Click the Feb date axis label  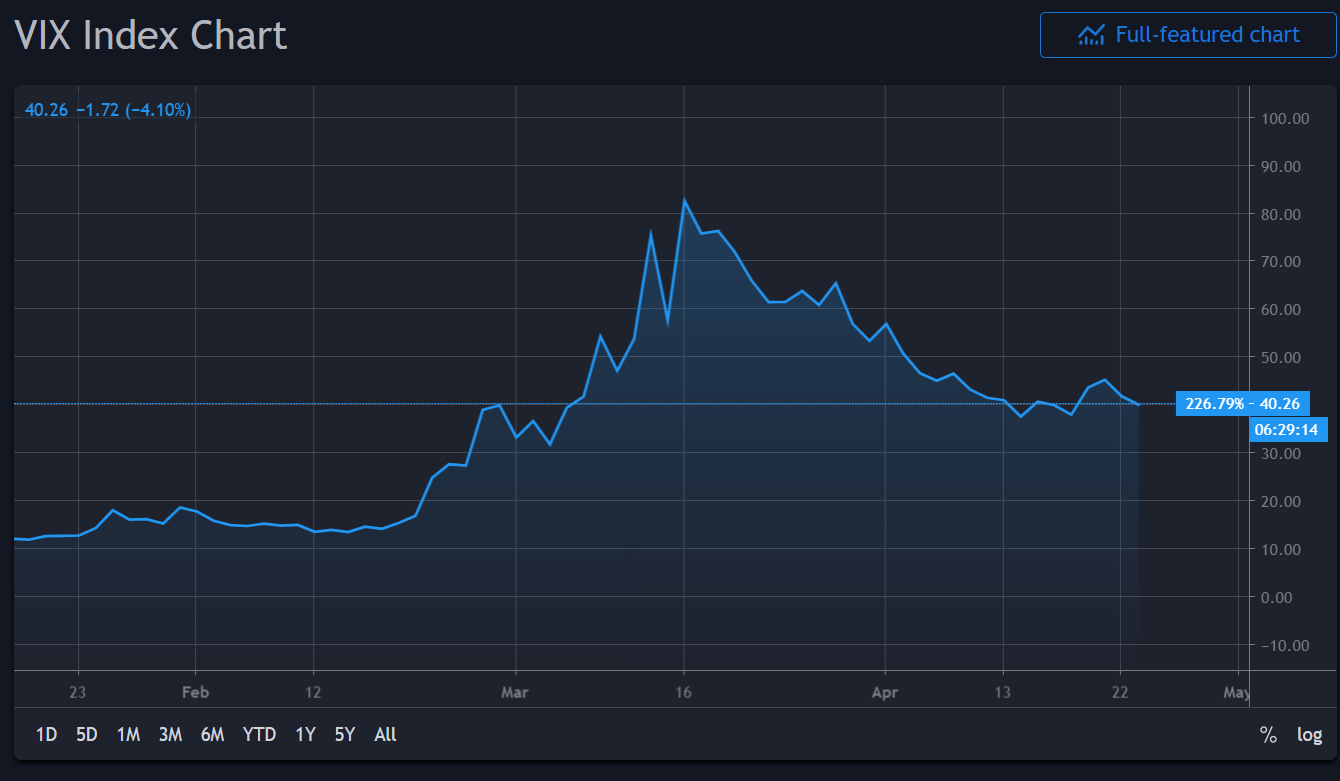click(195, 692)
